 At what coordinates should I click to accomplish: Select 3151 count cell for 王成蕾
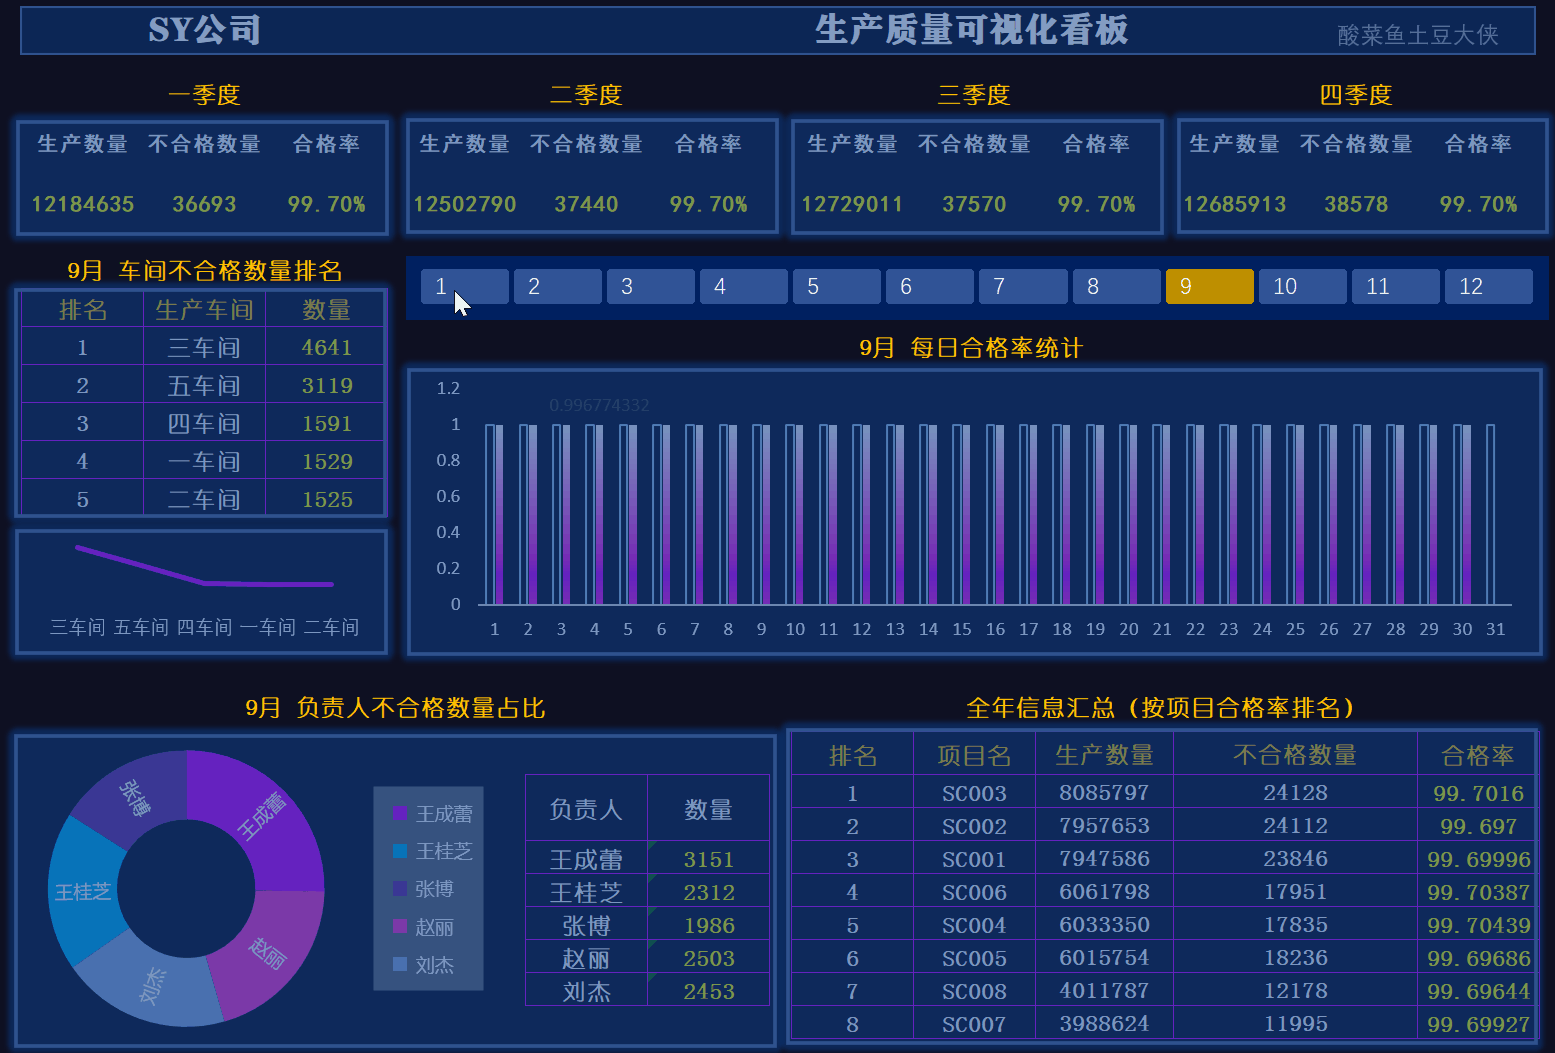[x=708, y=860]
